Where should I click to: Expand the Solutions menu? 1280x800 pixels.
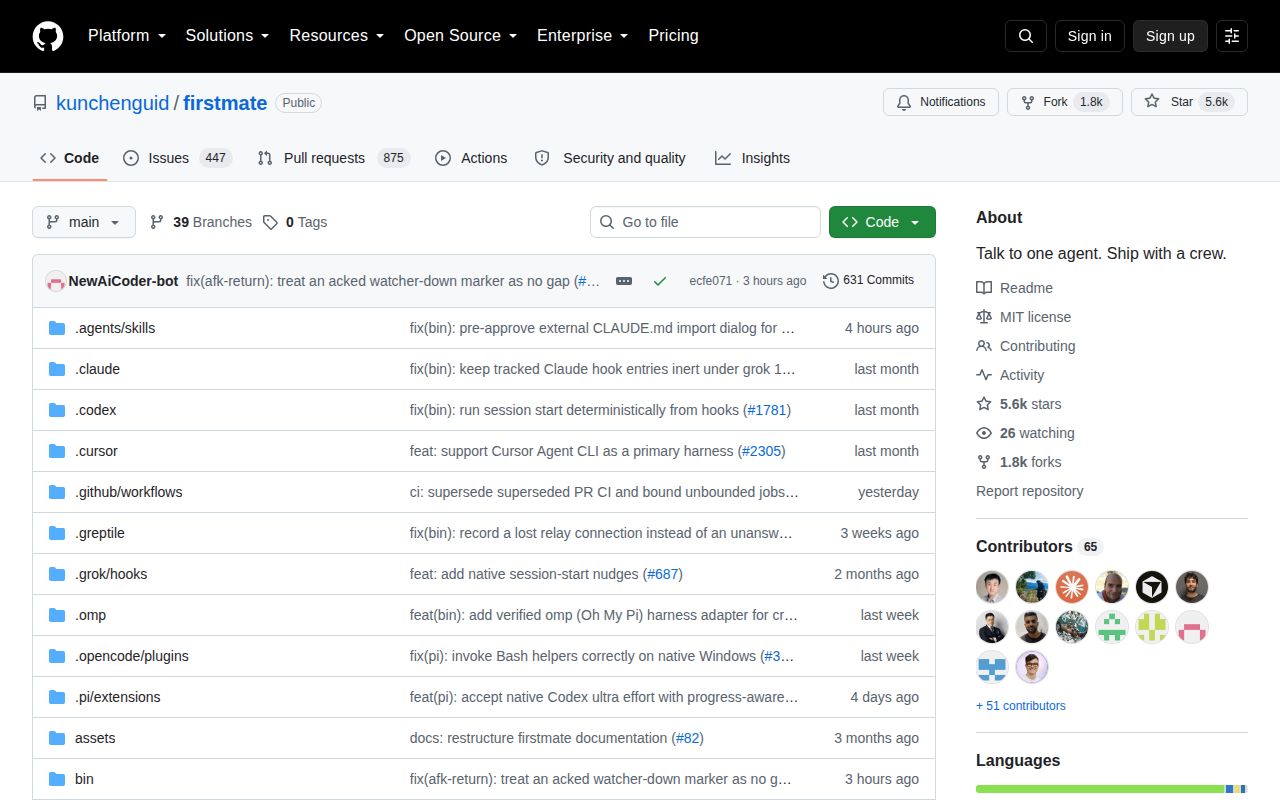(227, 36)
